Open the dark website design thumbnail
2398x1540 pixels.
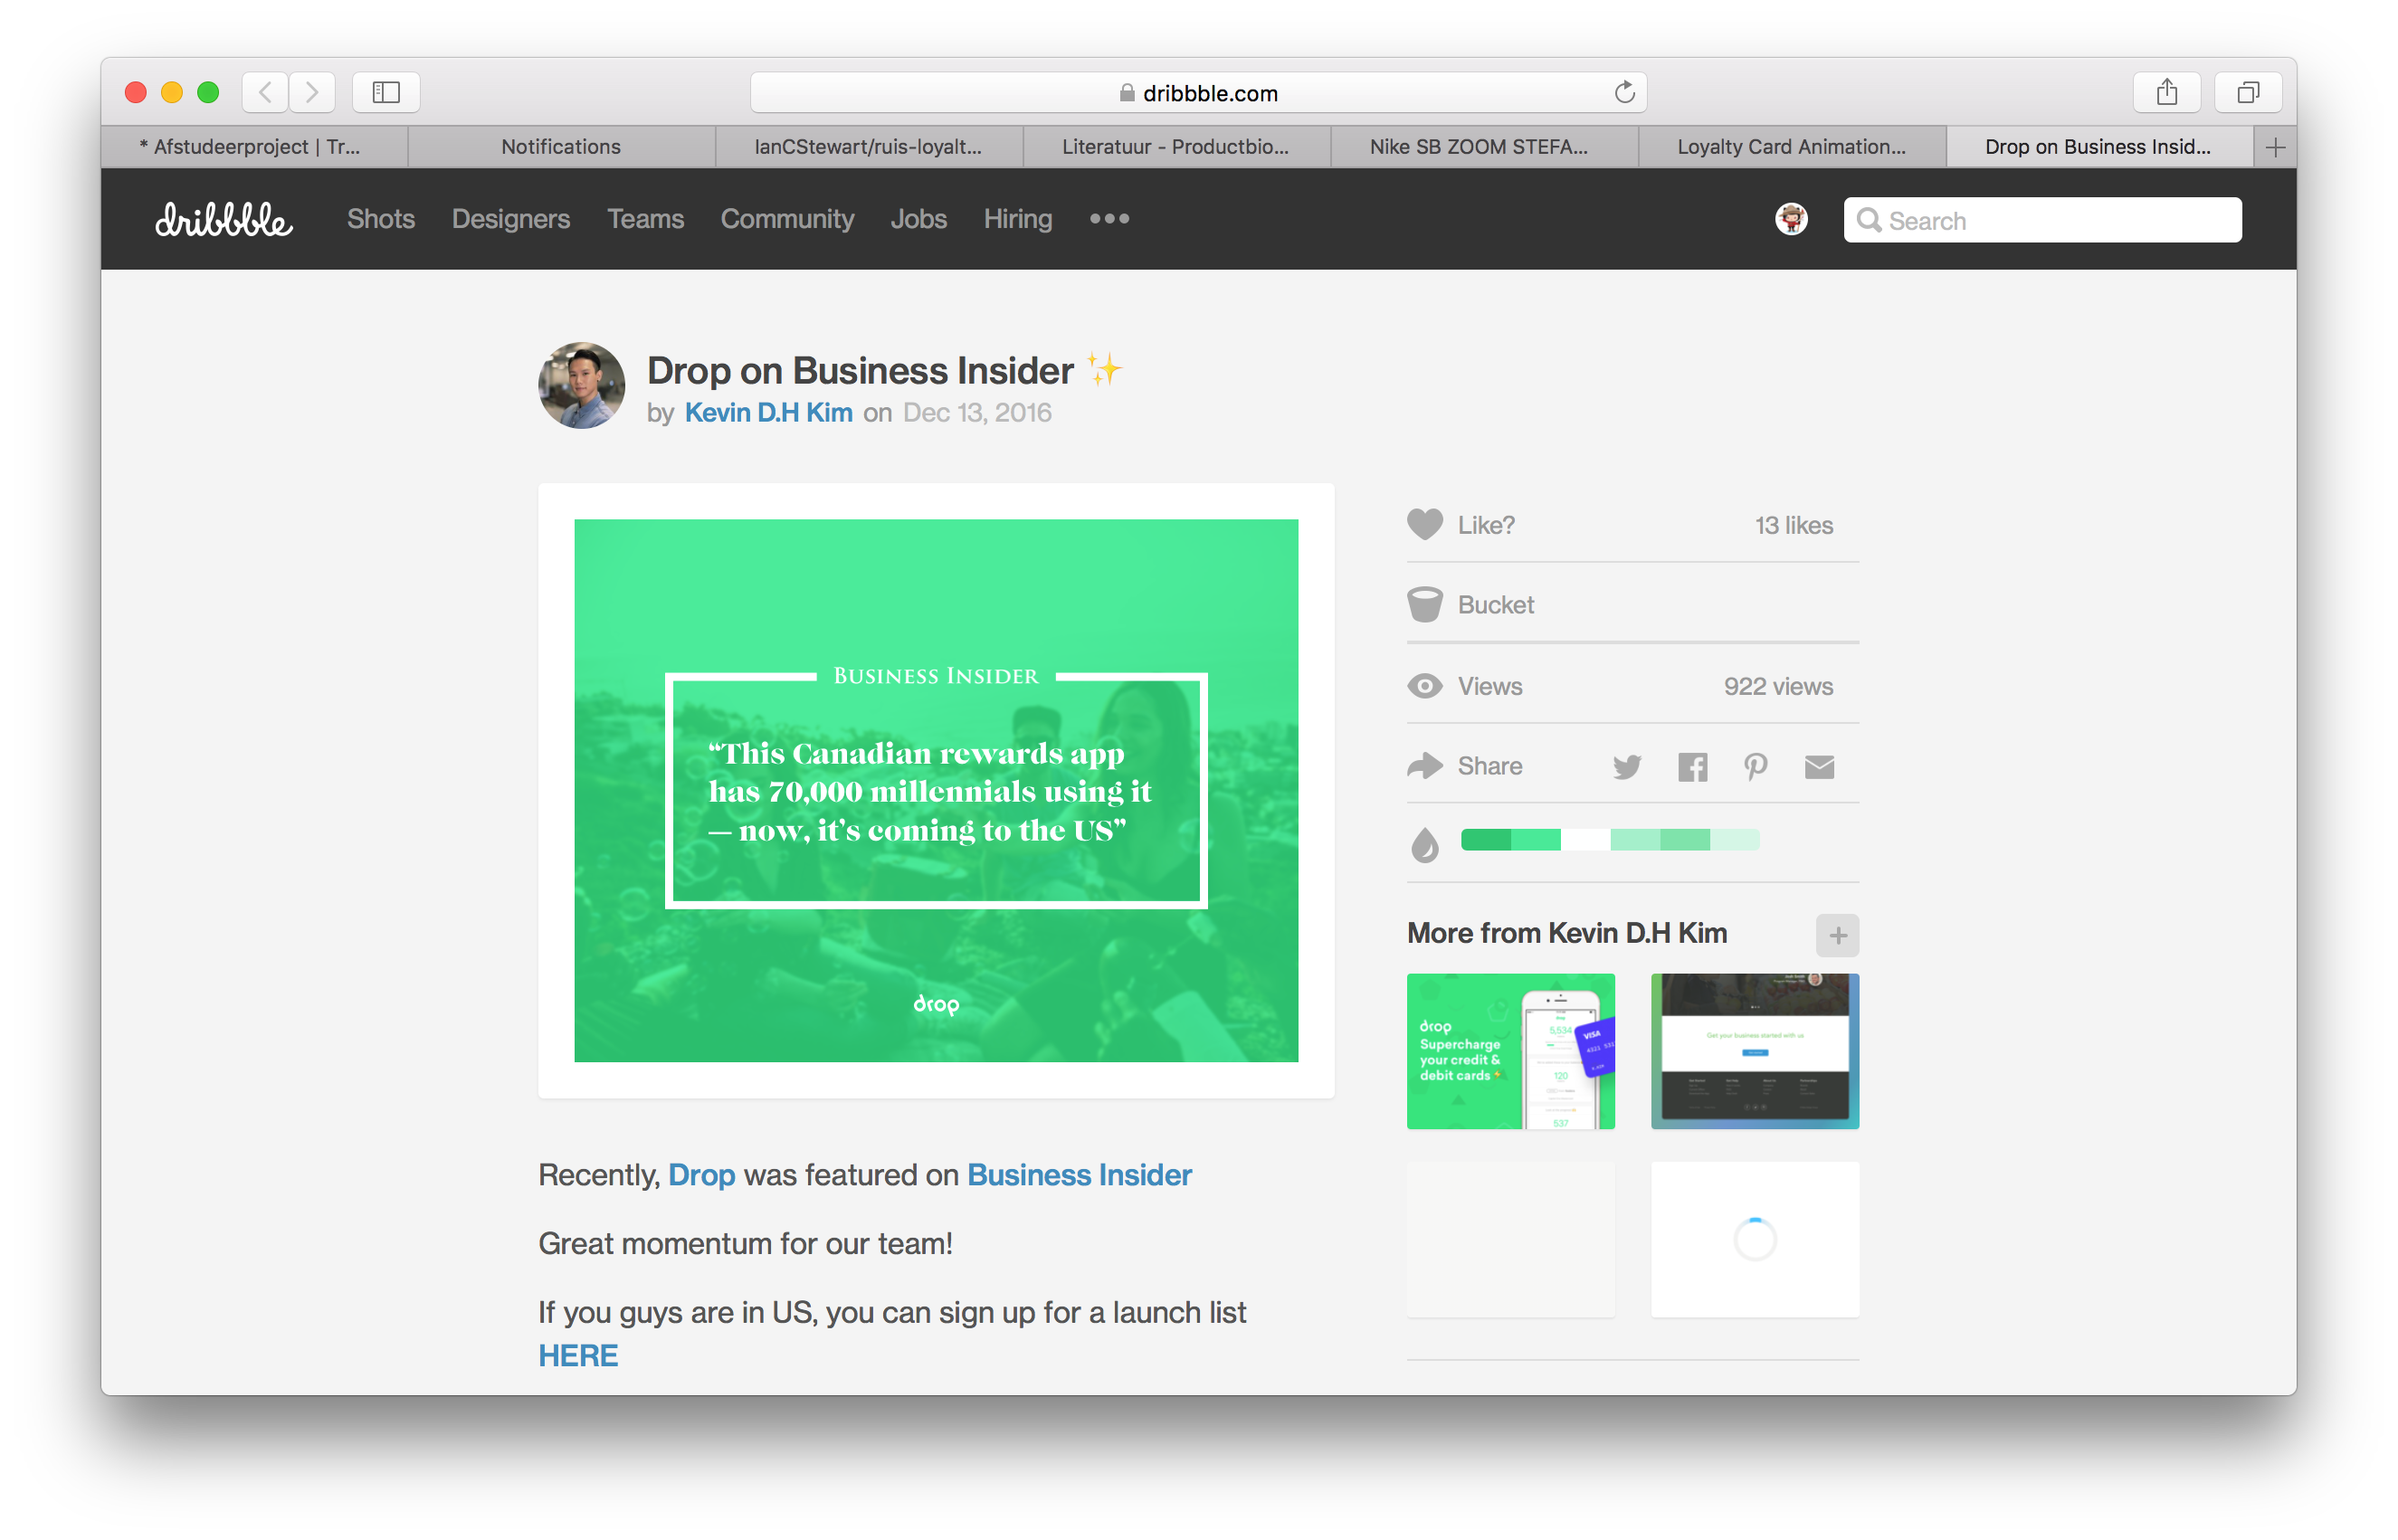point(1754,1051)
